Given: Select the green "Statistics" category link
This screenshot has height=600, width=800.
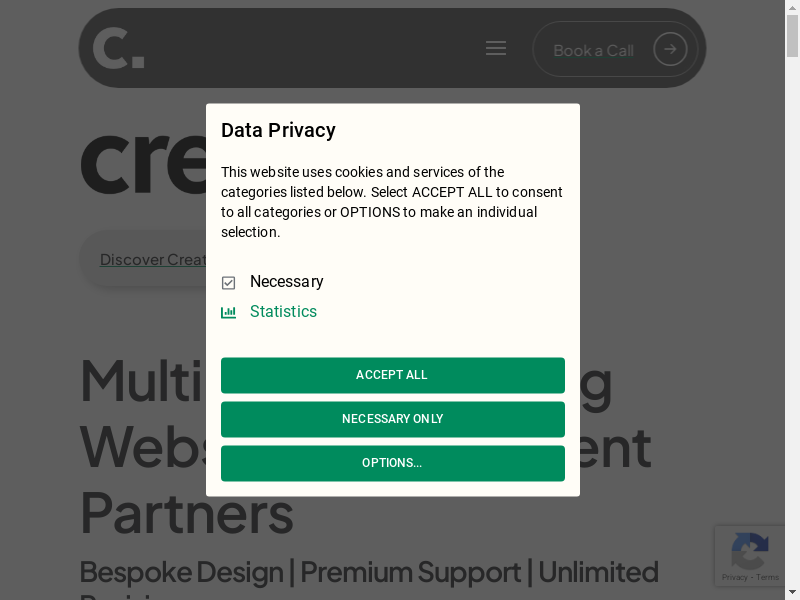Looking at the screenshot, I should pos(283,312).
